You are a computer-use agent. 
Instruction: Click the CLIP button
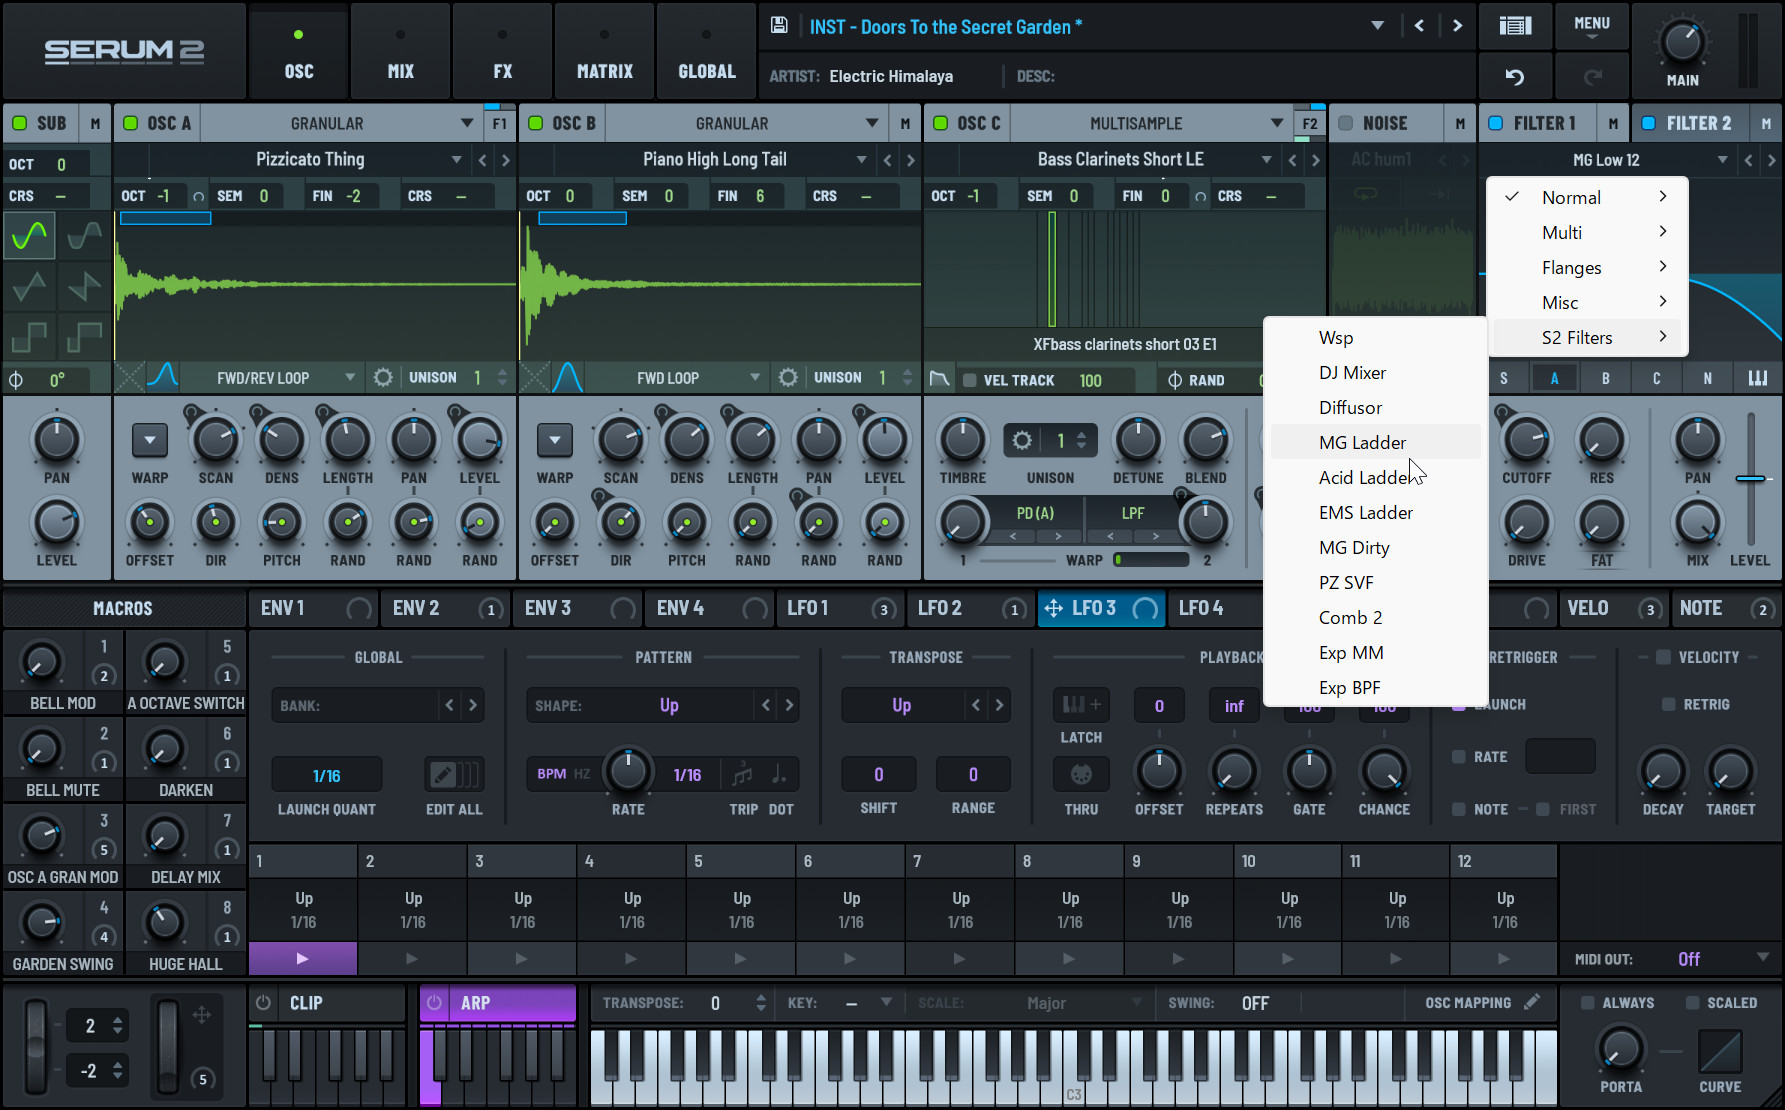pos(327,1002)
